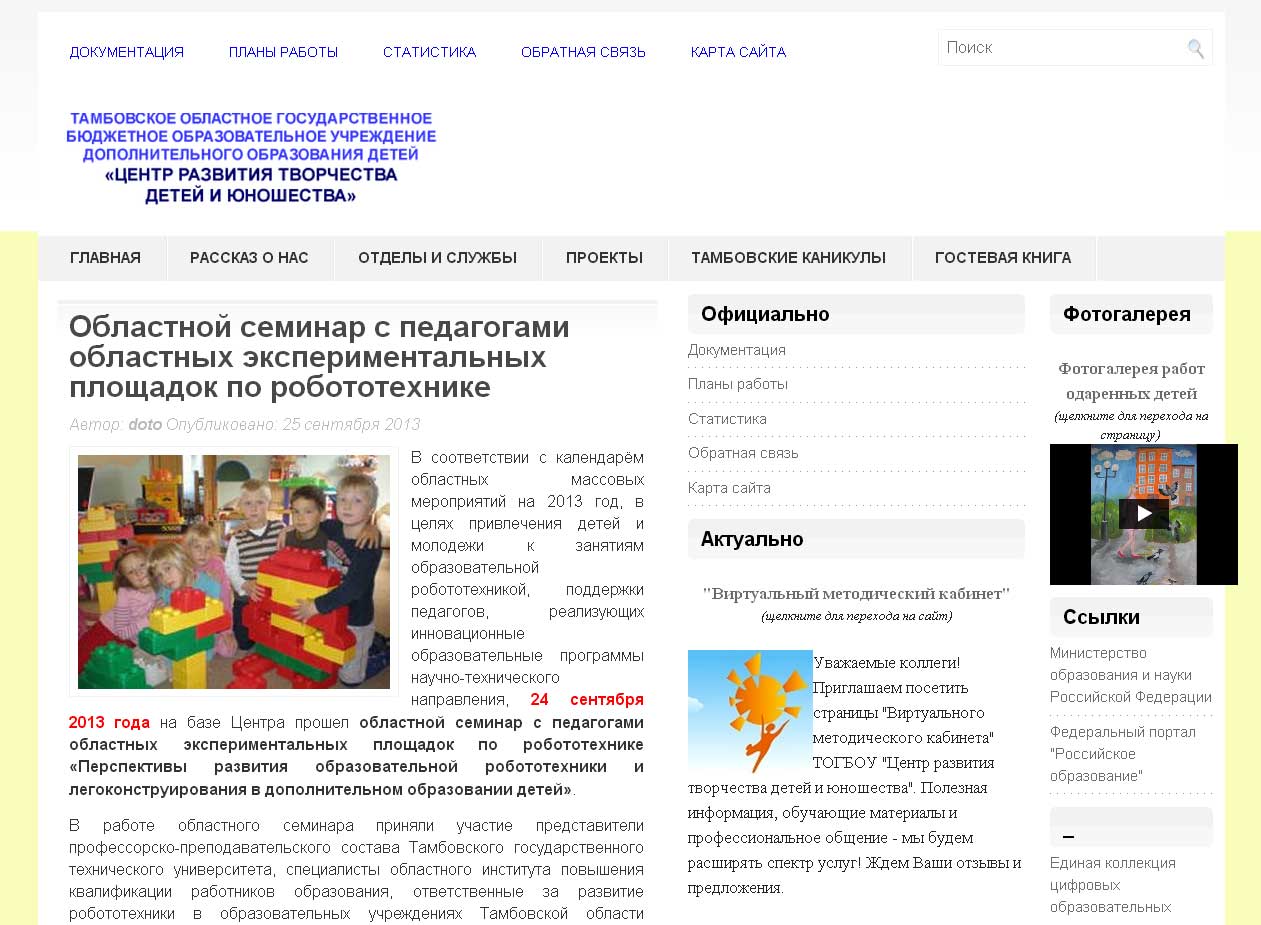1261x925 pixels.
Task: Click the sun and figure picture
Action: (x=750, y=712)
